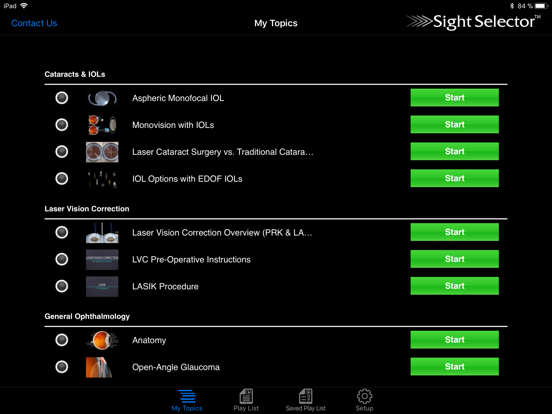Image resolution: width=552 pixels, height=414 pixels.
Task: Tap the LASIK Procedure thumbnail
Action: point(102,287)
